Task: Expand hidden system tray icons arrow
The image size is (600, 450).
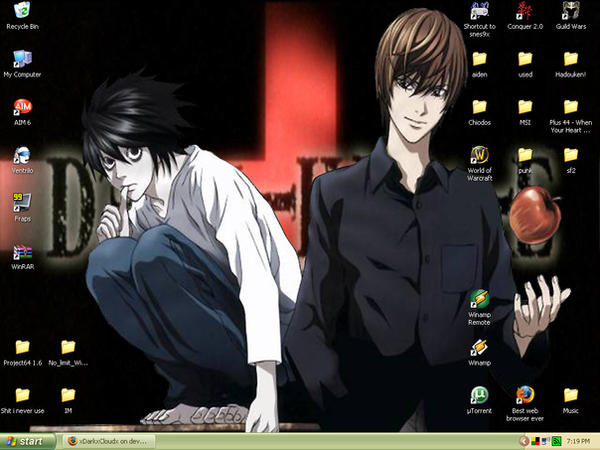Action: click(524, 442)
